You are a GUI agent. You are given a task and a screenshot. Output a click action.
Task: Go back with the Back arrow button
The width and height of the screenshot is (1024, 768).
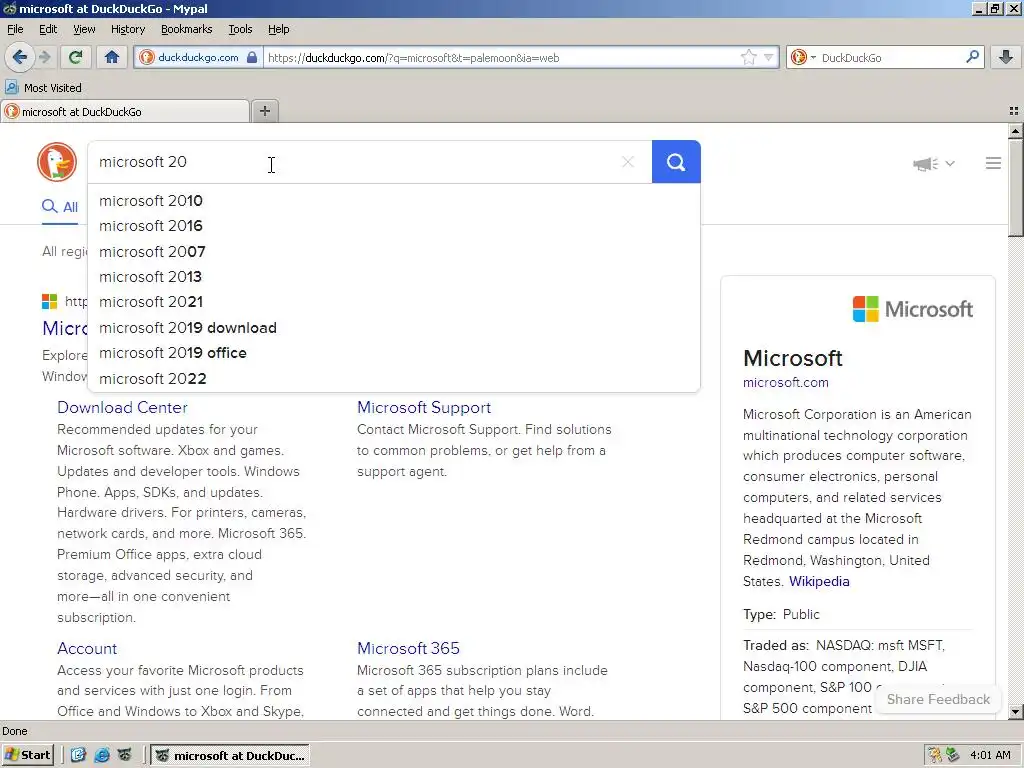pyautogui.click(x=20, y=57)
